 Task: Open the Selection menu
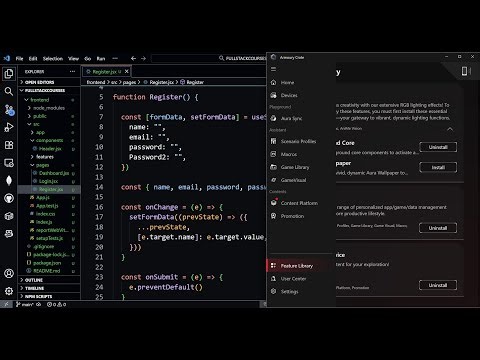pos(53,59)
